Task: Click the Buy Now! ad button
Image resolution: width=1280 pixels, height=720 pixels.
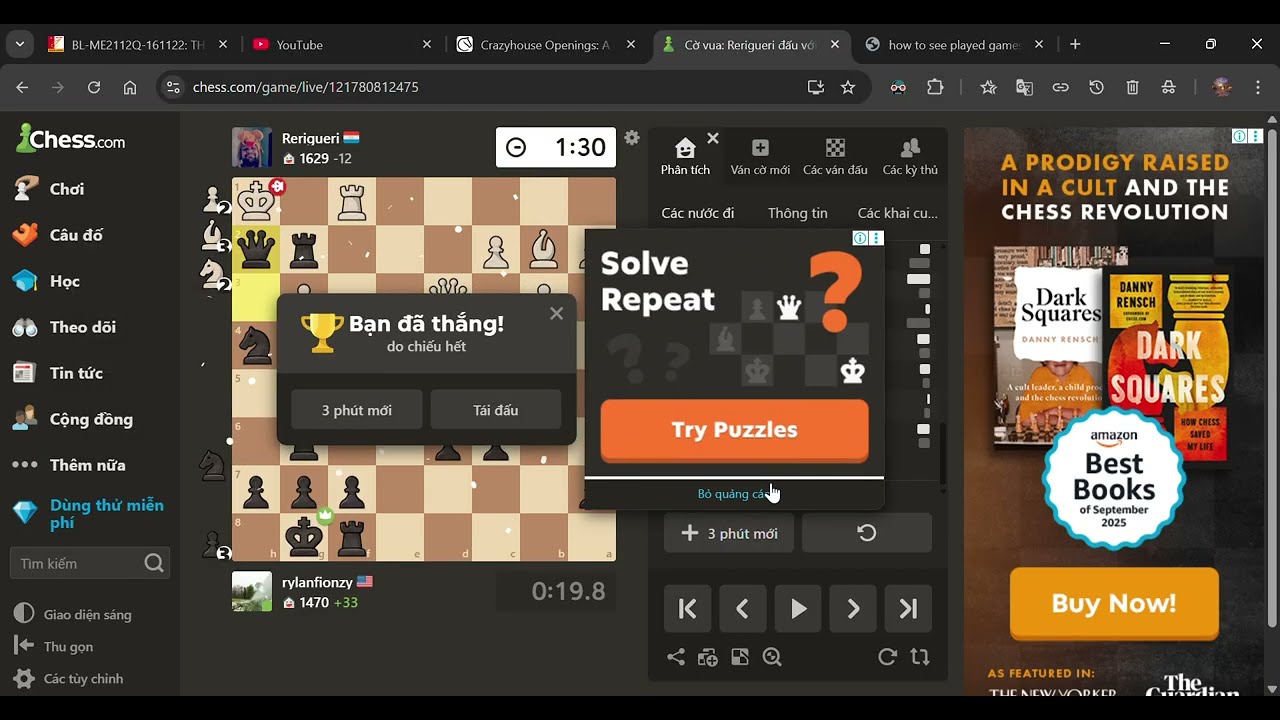Action: click(1114, 603)
